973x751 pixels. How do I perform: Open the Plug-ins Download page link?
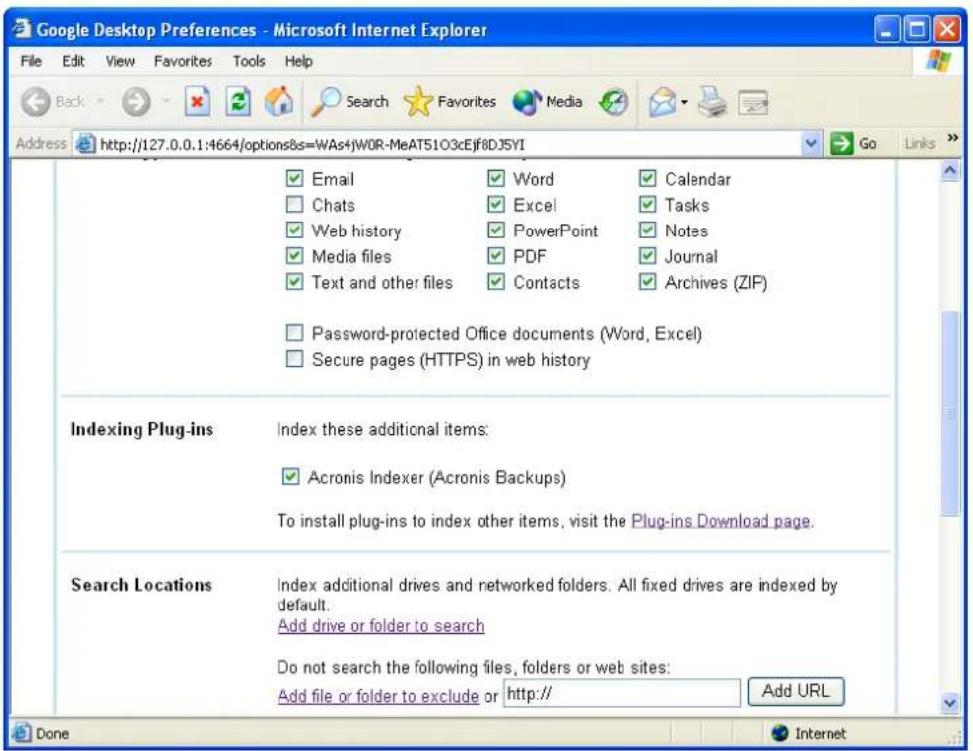point(720,521)
